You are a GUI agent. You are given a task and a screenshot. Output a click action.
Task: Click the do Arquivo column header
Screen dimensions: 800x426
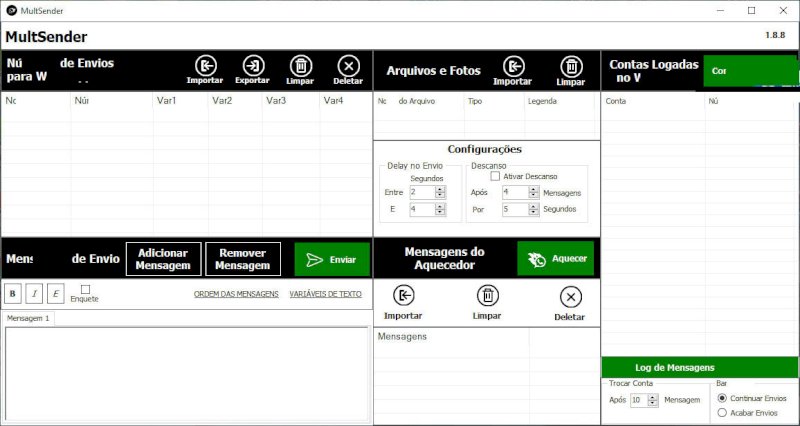pos(419,101)
